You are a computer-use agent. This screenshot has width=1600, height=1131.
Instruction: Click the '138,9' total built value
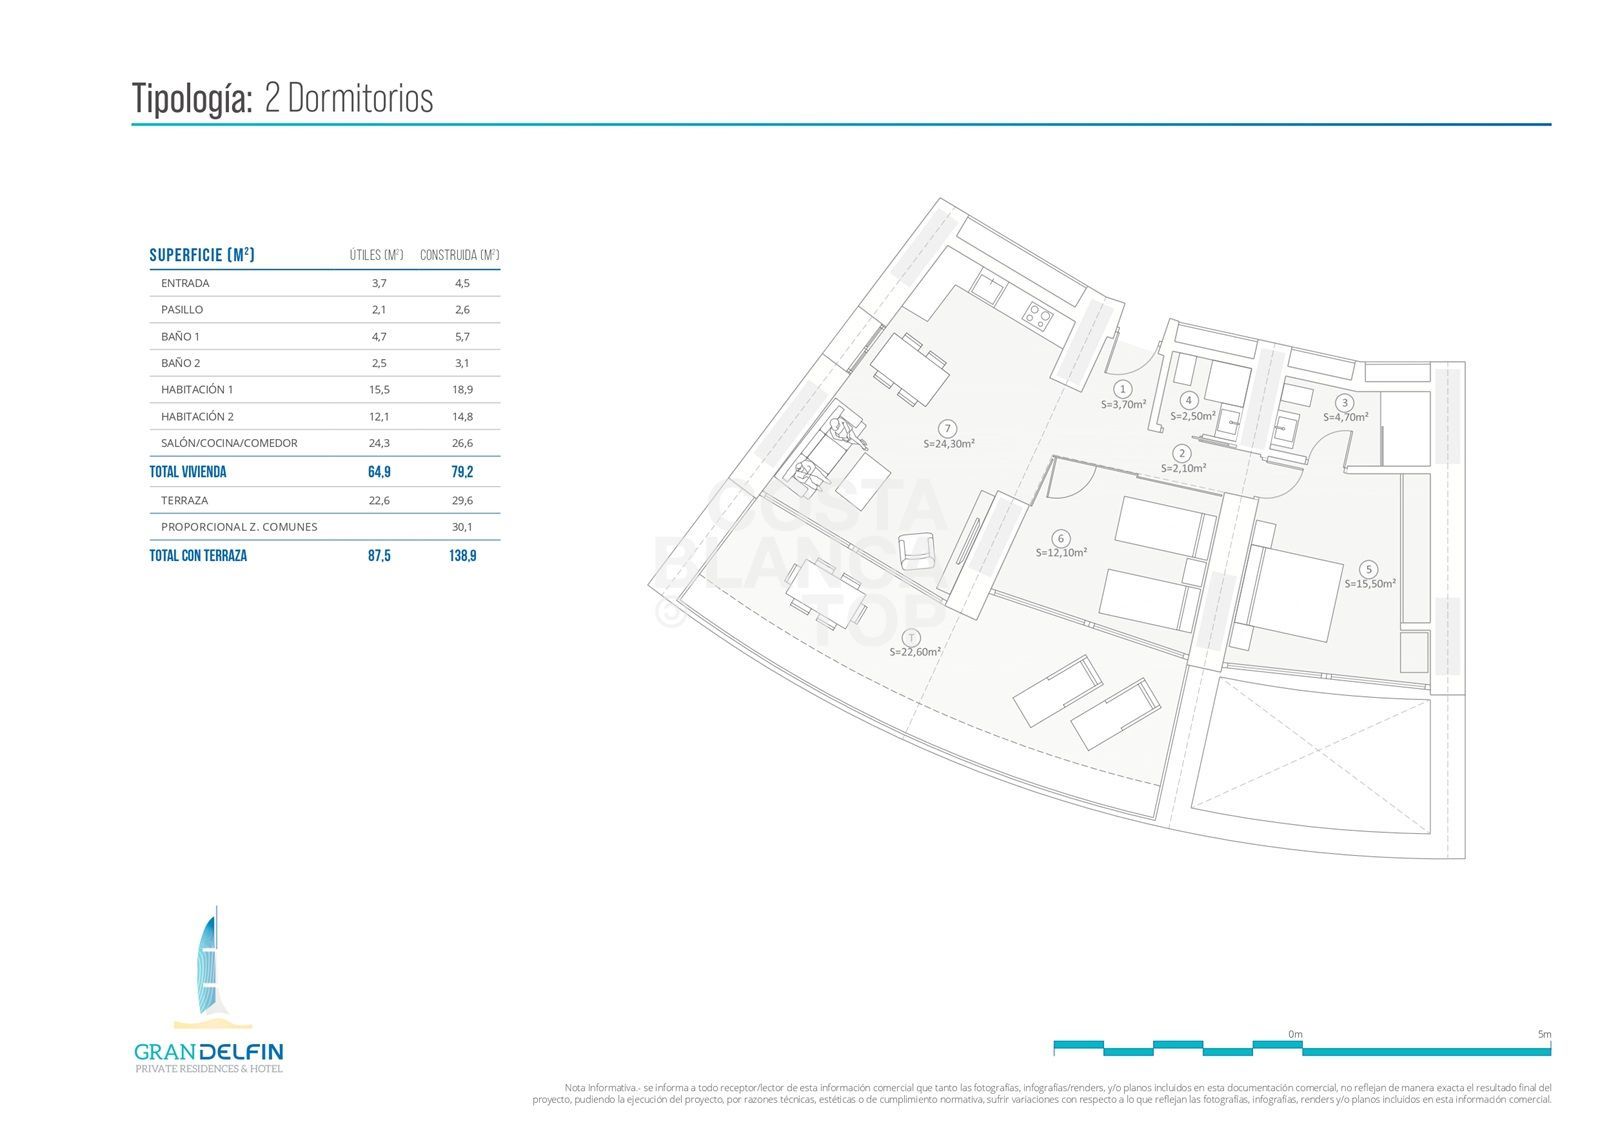462,556
